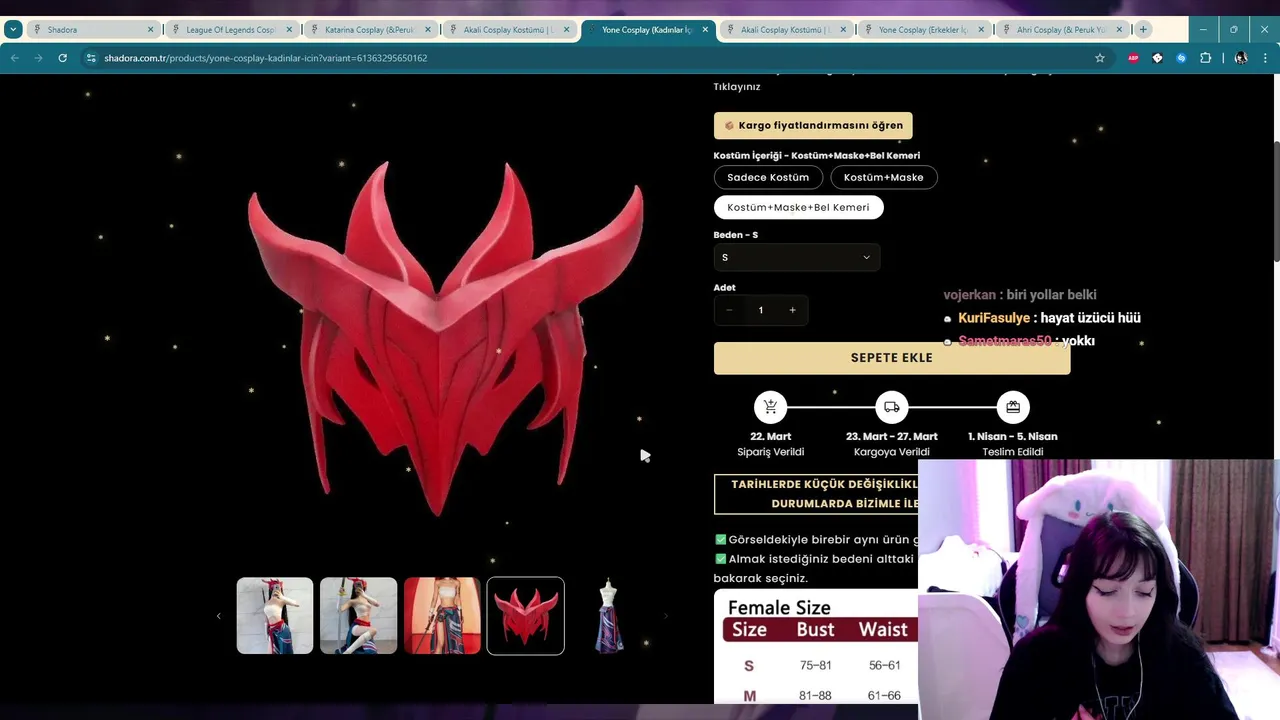The image size is (1280, 720).
Task: Click '22. Mart' order date text
Action: coord(771,436)
